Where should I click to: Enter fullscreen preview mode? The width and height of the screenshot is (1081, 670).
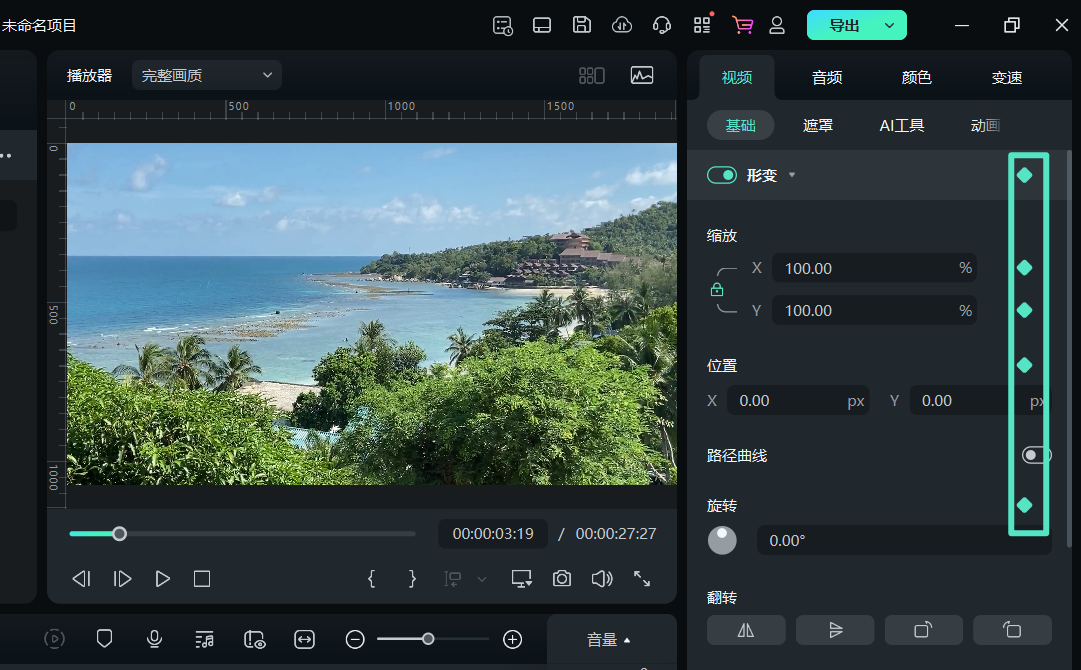642,579
